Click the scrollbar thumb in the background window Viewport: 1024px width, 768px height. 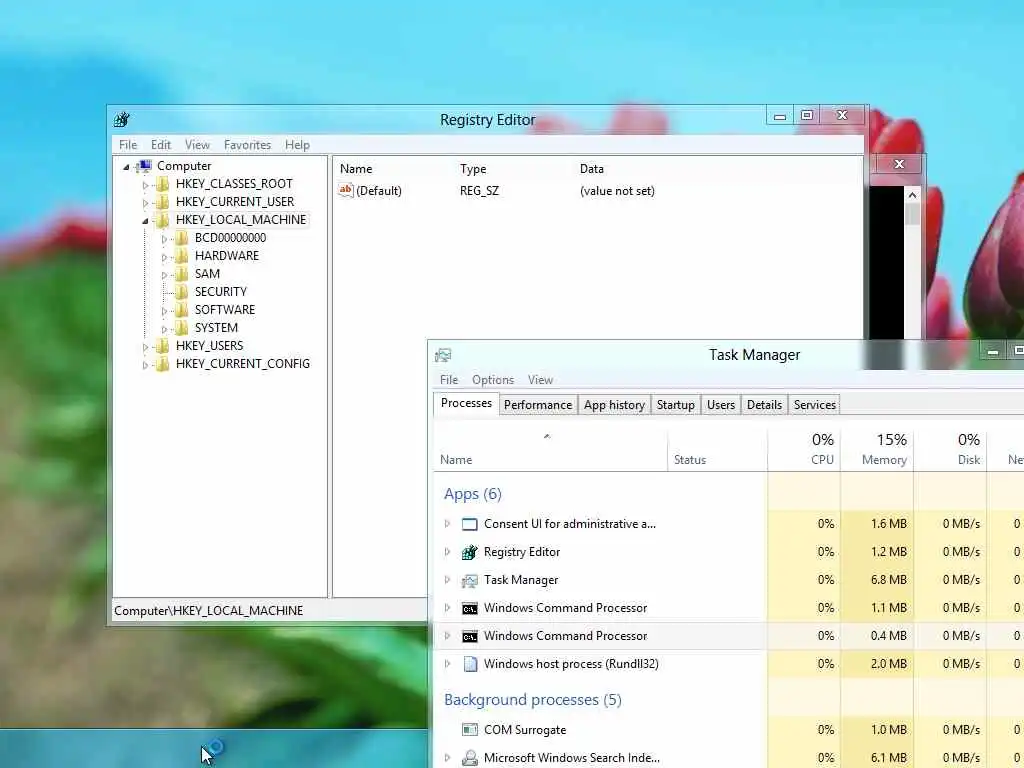[x=912, y=214]
